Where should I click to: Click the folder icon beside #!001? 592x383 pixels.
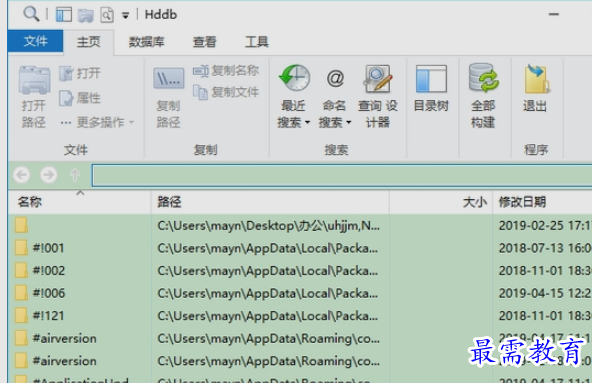(22, 248)
